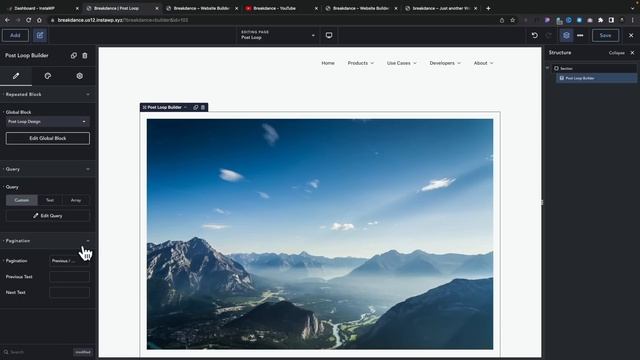The width and height of the screenshot is (640, 360).
Task: Click the Edit Query button
Action: (48, 216)
